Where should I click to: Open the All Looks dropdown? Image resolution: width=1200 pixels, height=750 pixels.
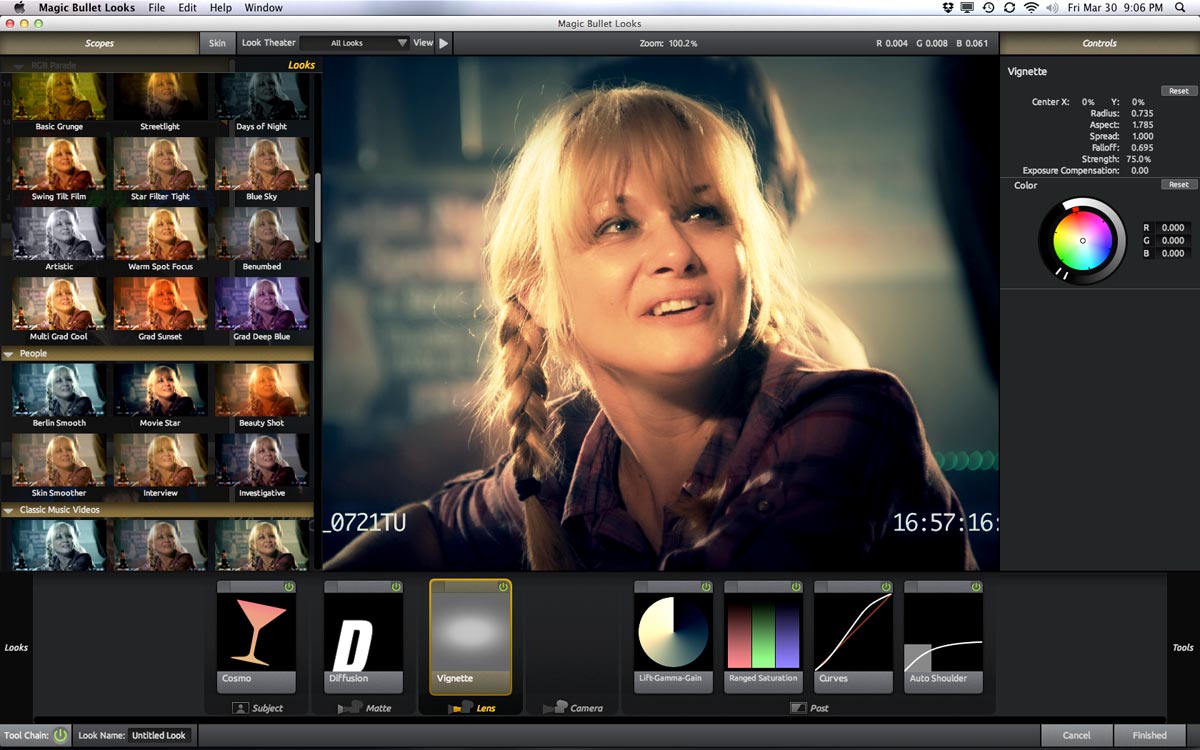tap(354, 43)
